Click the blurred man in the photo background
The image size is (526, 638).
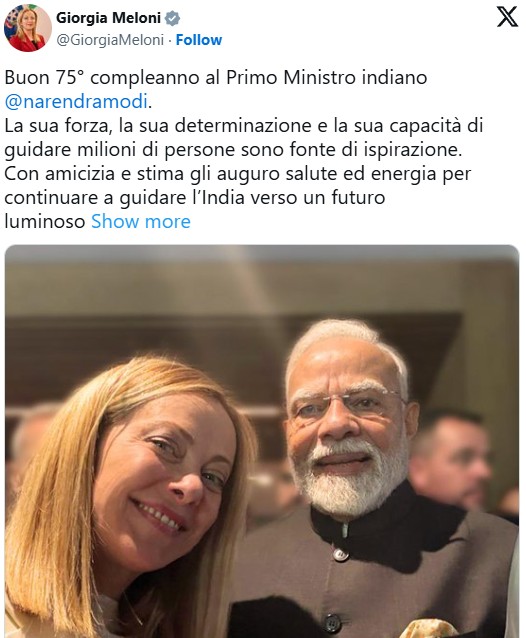pyautogui.click(x=450, y=458)
